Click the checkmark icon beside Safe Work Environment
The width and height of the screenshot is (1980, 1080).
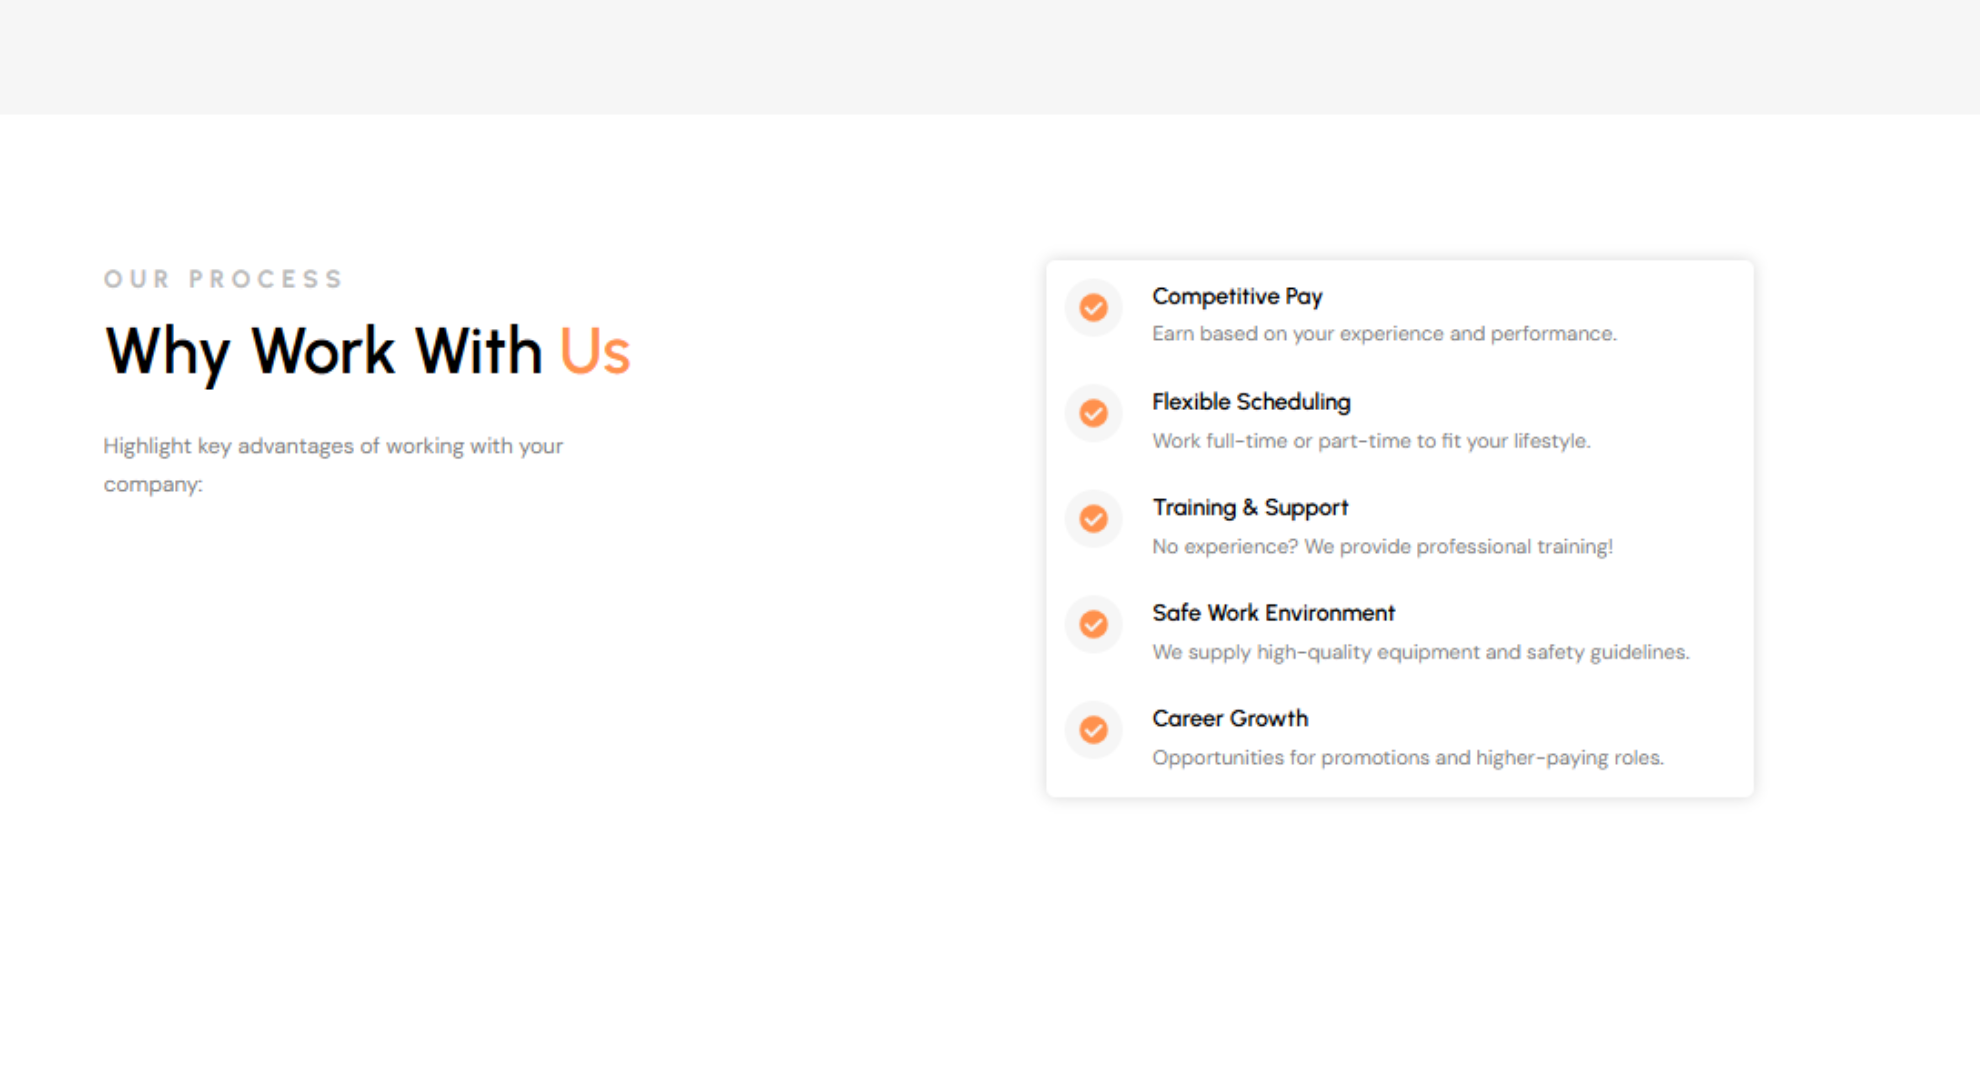(1093, 625)
